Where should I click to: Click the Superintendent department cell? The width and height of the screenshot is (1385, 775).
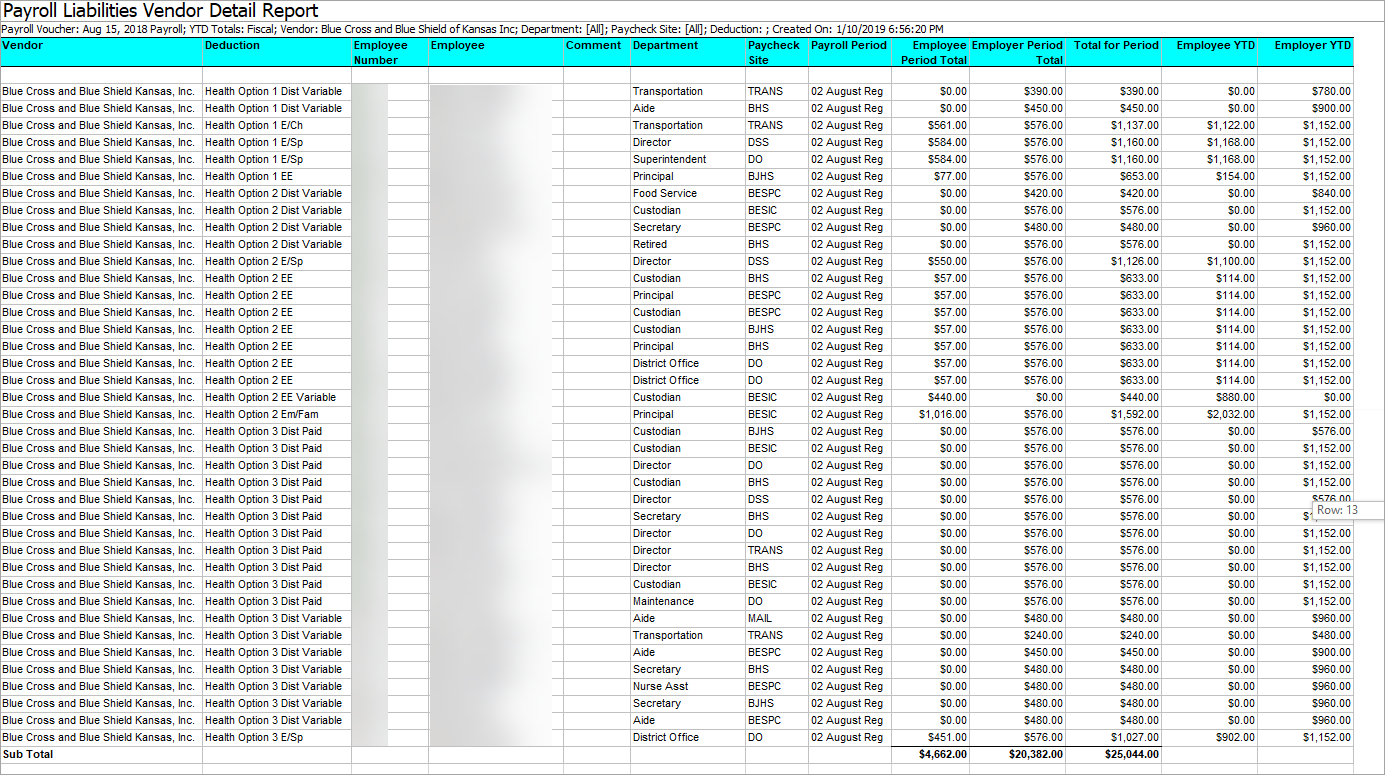click(x=670, y=160)
